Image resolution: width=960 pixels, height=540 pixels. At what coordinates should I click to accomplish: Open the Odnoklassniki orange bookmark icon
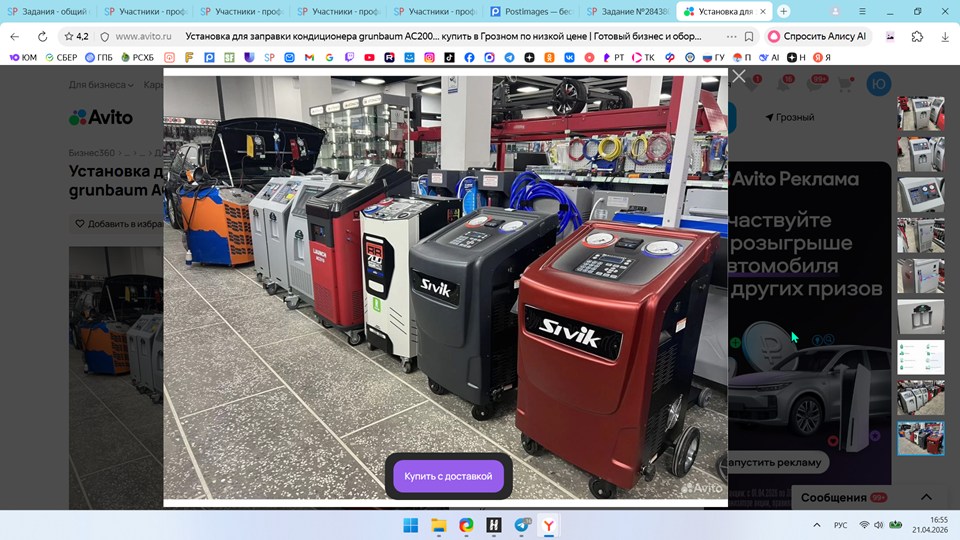(x=549, y=58)
